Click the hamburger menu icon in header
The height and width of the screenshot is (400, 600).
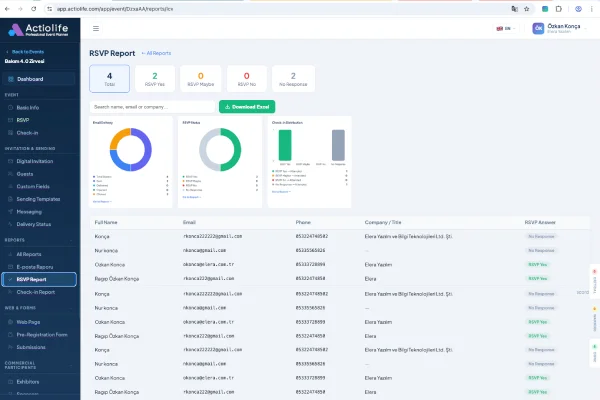click(x=96, y=29)
